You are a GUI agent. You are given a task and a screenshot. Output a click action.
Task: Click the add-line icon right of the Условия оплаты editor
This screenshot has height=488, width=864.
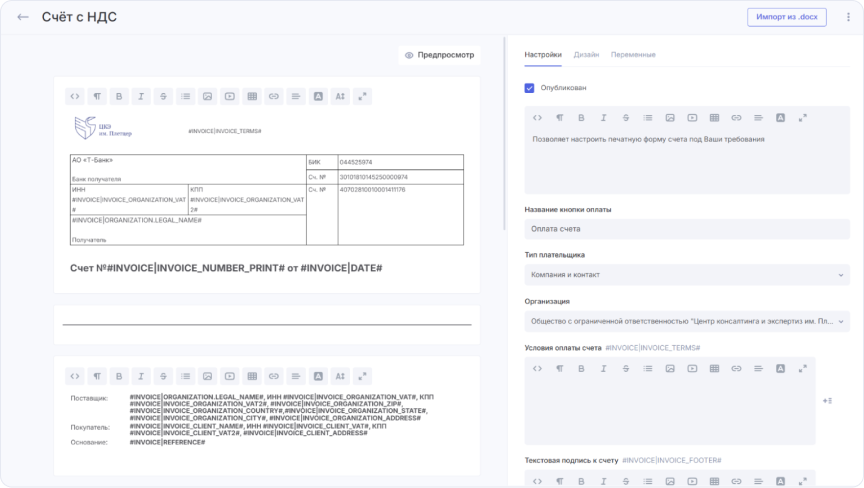coord(827,401)
